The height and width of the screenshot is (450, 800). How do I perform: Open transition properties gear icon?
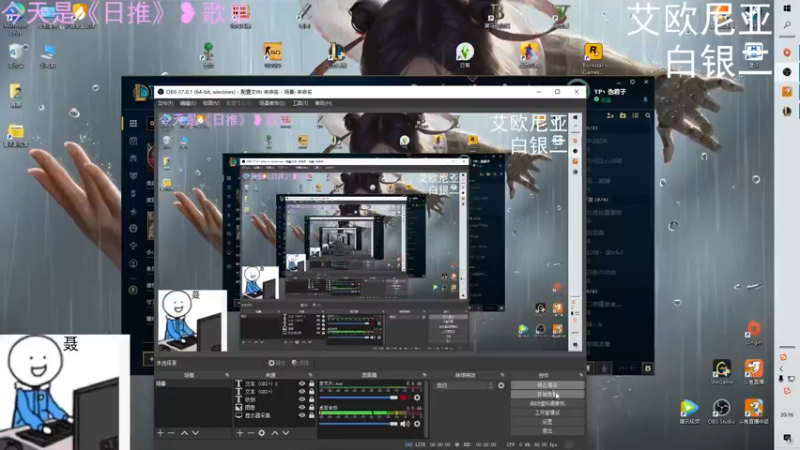501,385
